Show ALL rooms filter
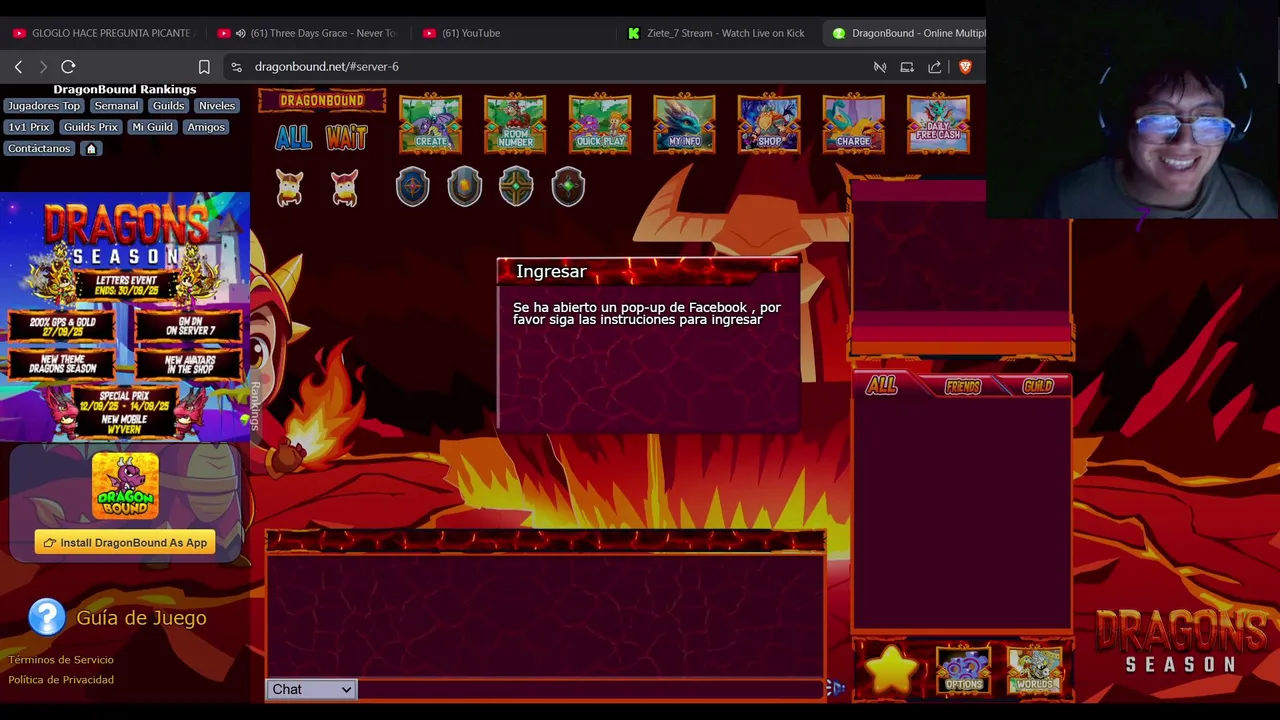 [294, 137]
